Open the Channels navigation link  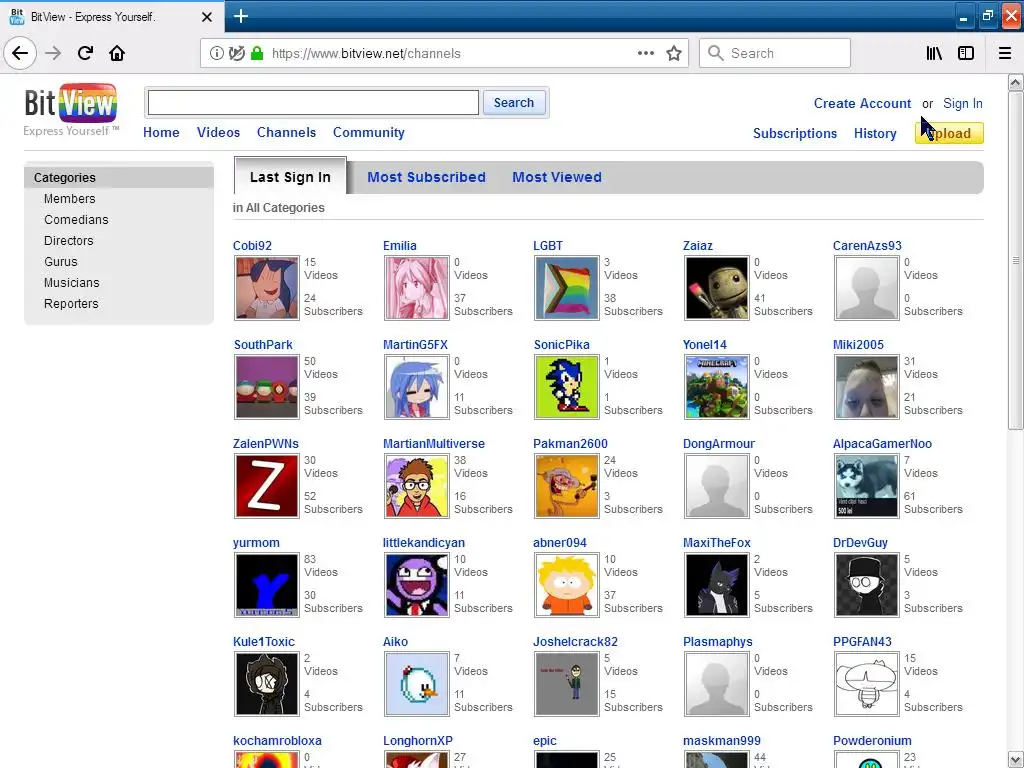(286, 133)
